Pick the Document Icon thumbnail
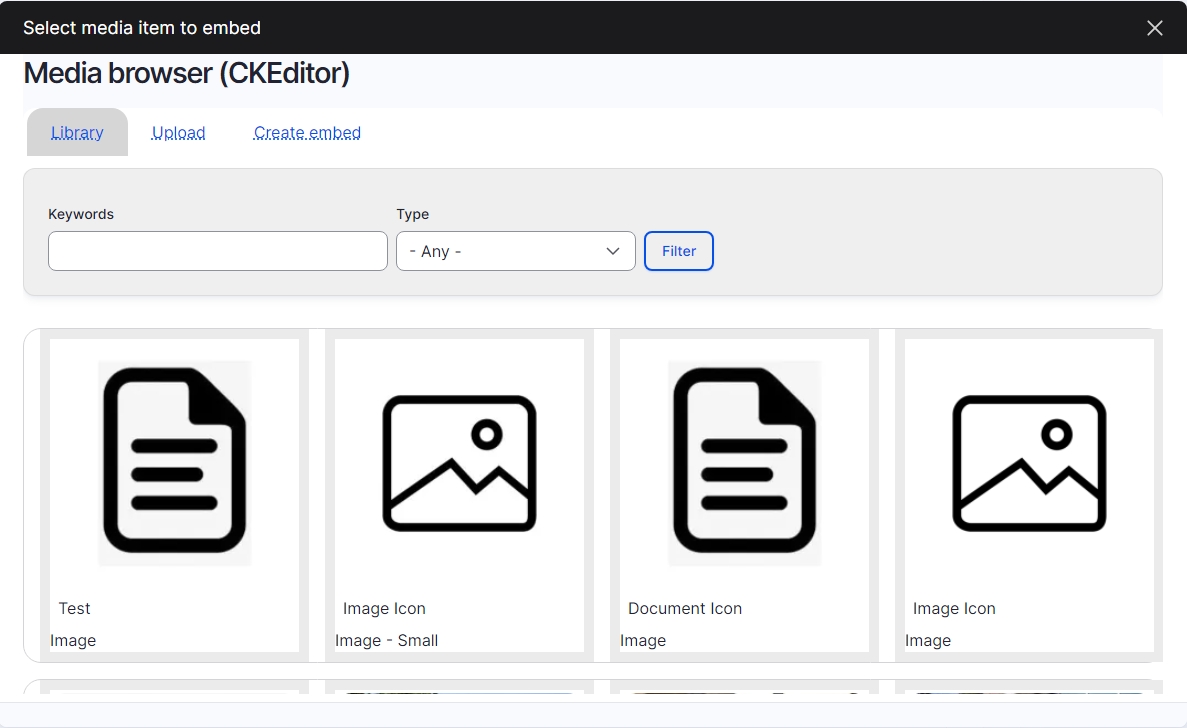1187x728 pixels. coord(744,462)
